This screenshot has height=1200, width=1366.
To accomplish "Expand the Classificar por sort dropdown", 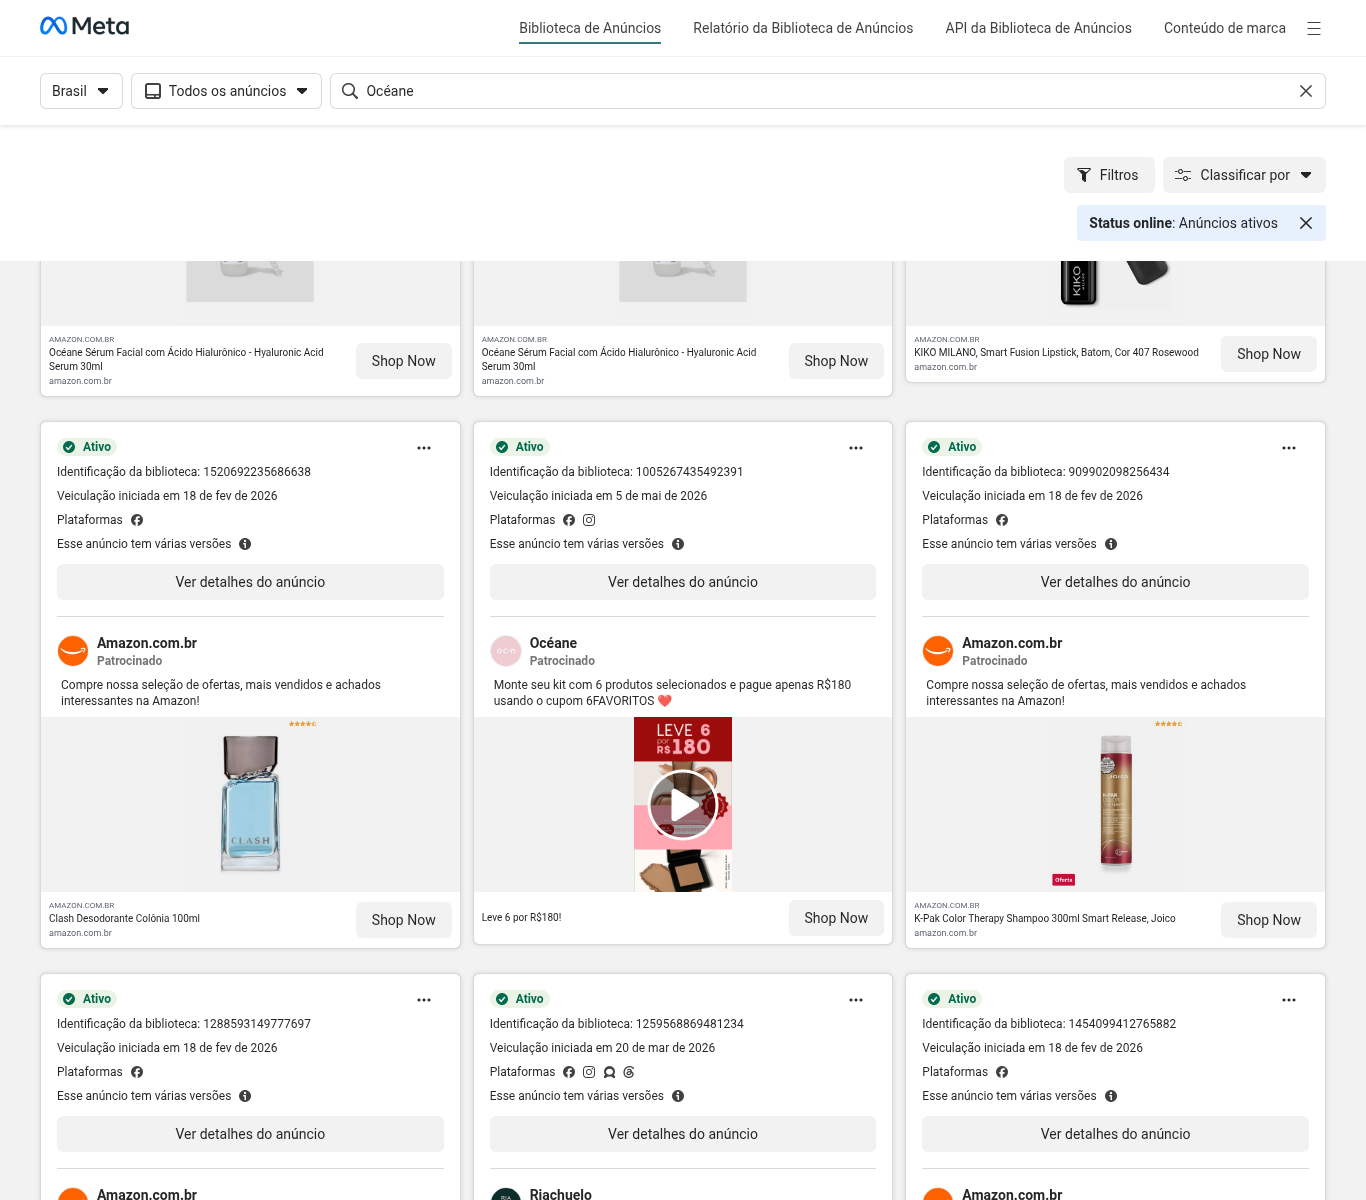I will click(1244, 175).
